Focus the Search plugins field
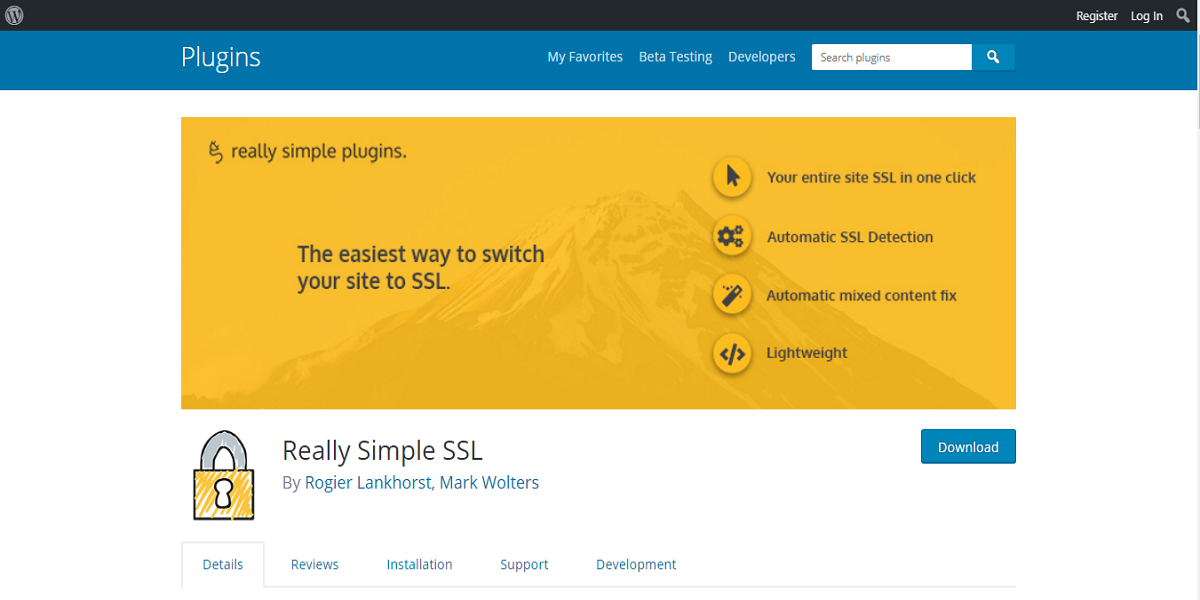The height and width of the screenshot is (600, 1200). 892,57
